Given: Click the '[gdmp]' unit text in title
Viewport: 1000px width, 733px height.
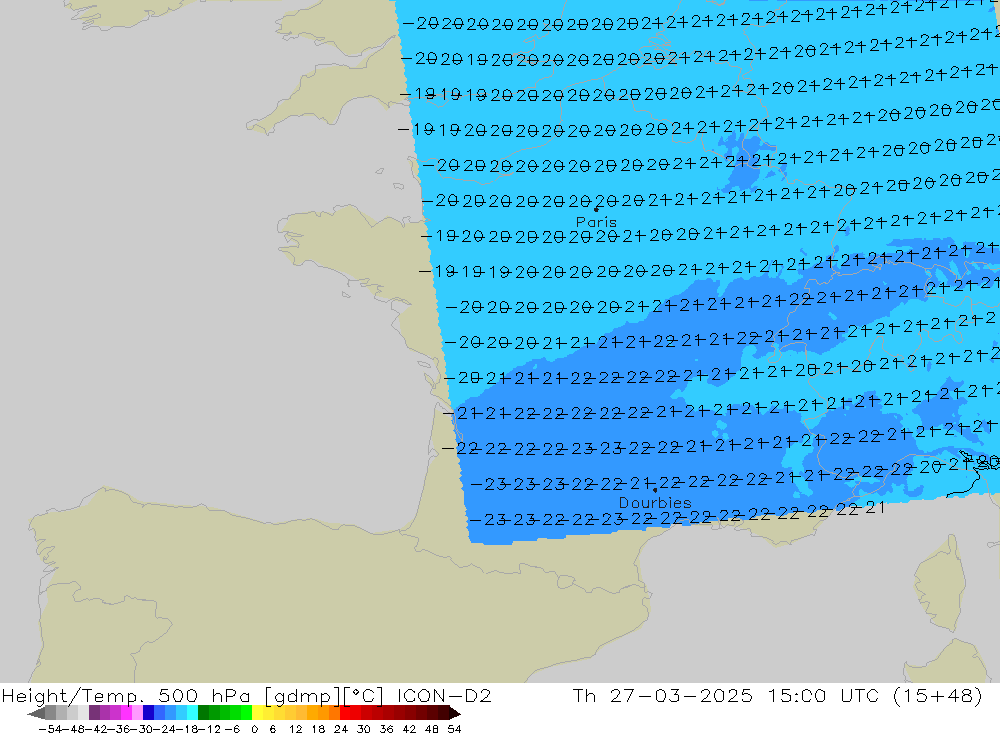Looking at the screenshot, I should (x=302, y=696).
